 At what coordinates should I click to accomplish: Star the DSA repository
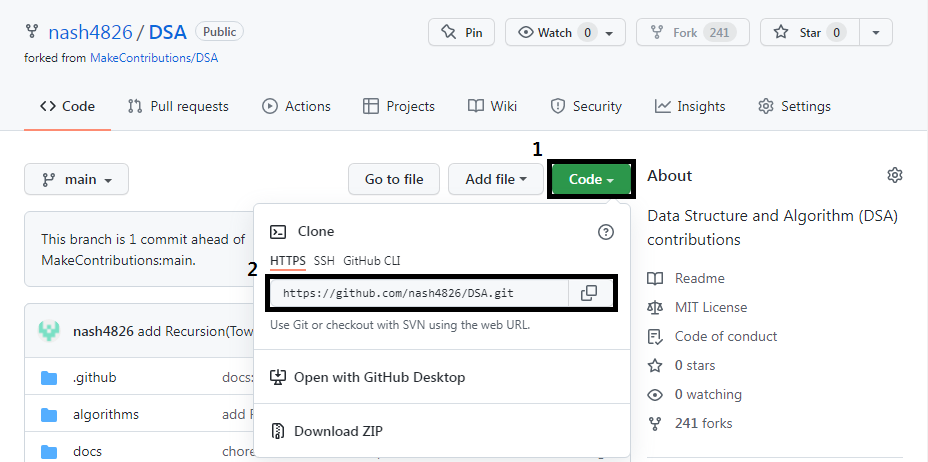[x=810, y=33]
